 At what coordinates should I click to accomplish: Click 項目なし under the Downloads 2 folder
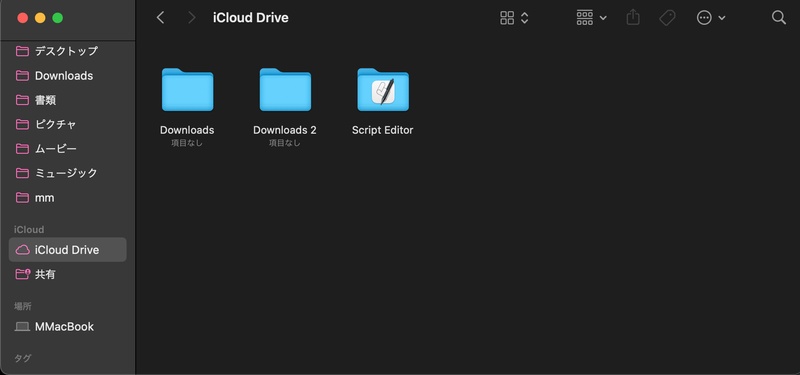[285, 143]
